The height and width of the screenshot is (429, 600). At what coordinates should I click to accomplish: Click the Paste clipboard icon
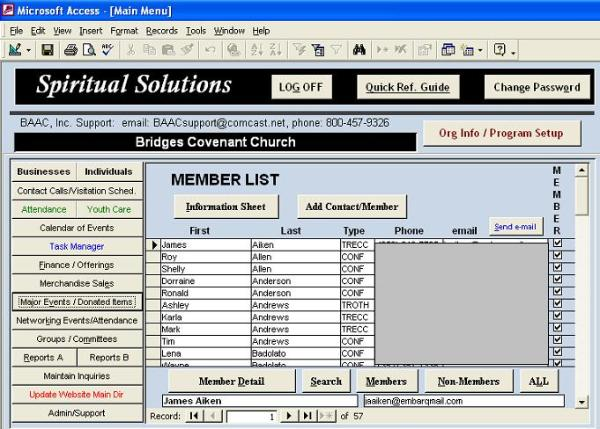pyautogui.click(x=168, y=50)
